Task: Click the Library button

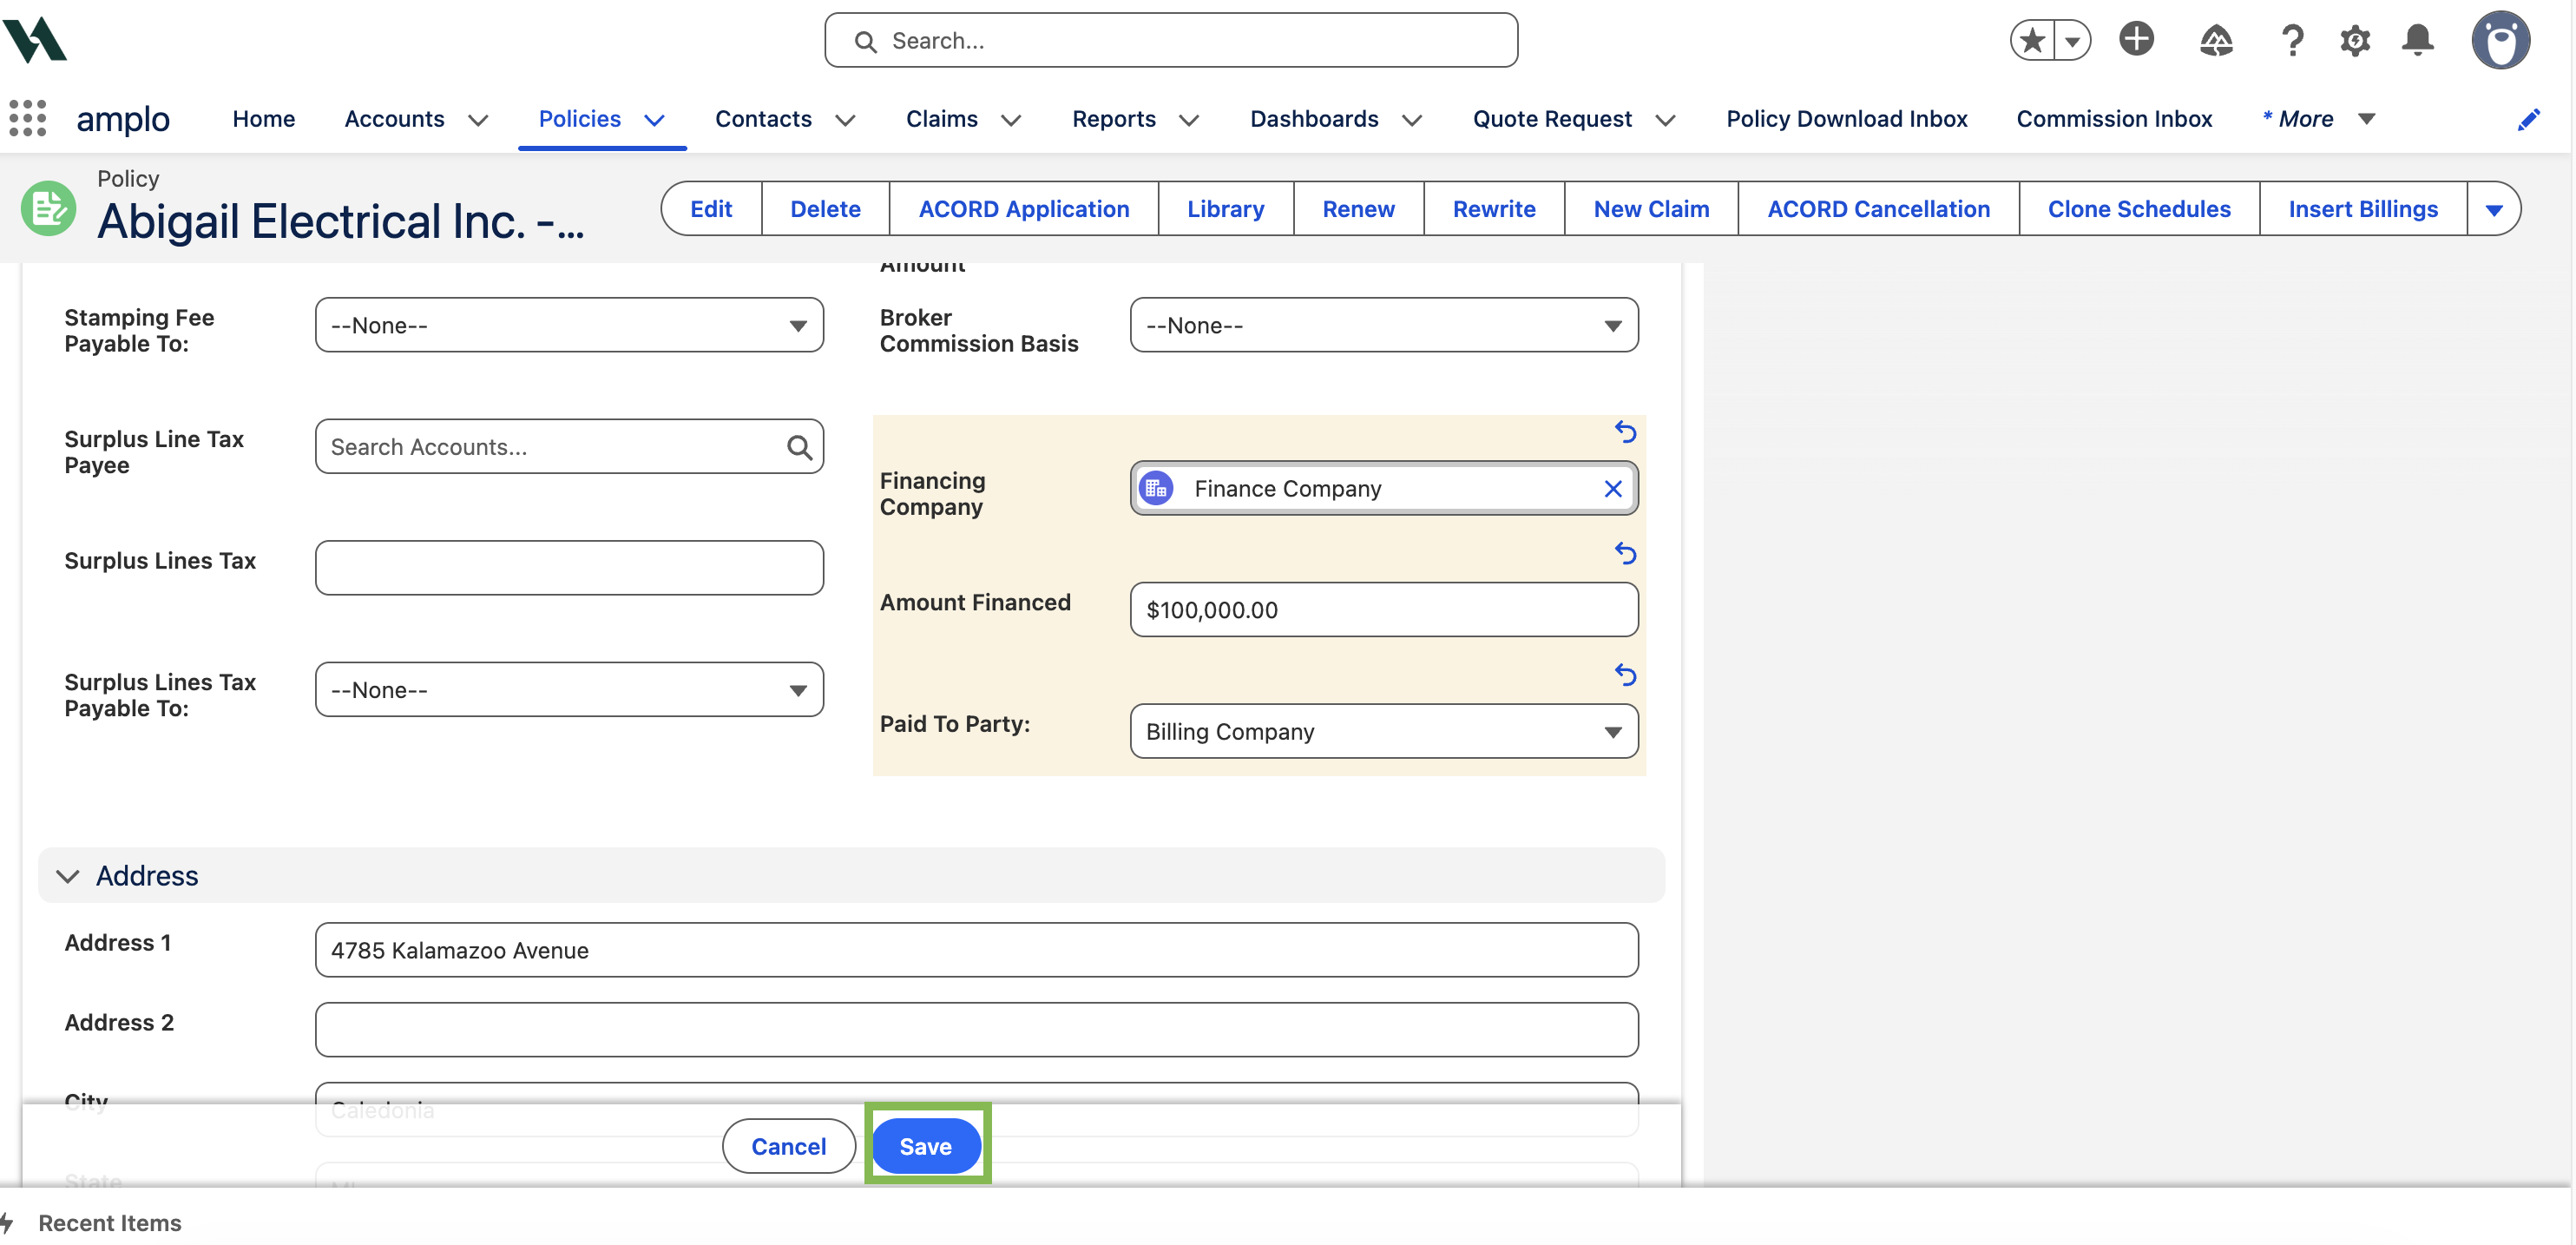Action: tap(1225, 208)
